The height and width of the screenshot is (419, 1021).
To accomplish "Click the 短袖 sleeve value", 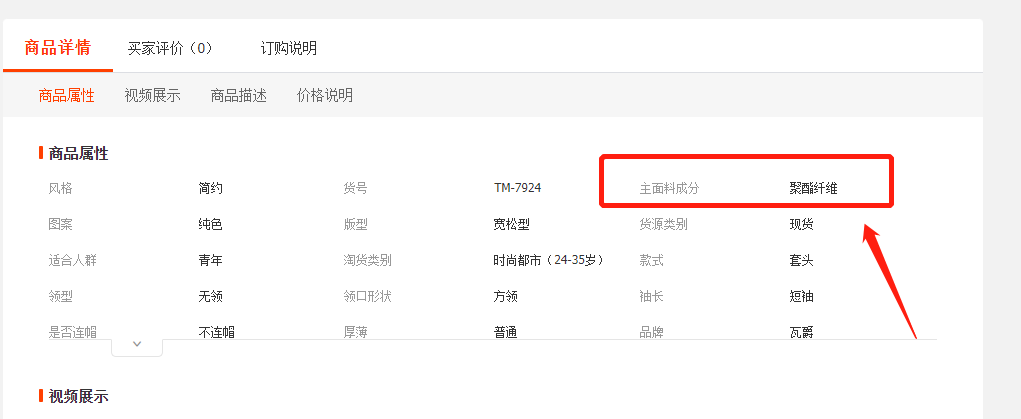I will [801, 296].
